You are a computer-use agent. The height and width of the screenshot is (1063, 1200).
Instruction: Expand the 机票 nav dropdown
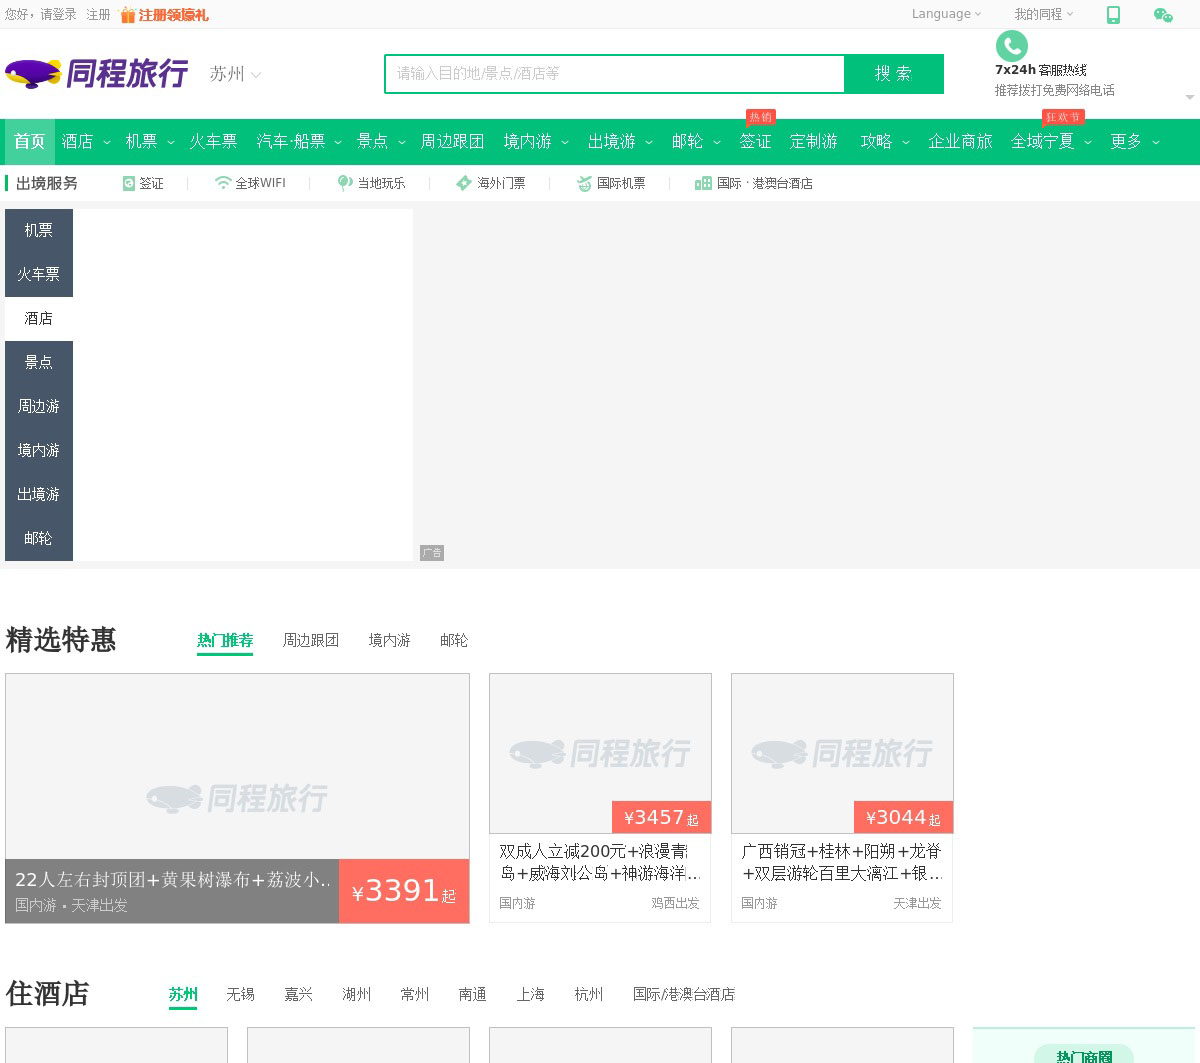point(171,142)
